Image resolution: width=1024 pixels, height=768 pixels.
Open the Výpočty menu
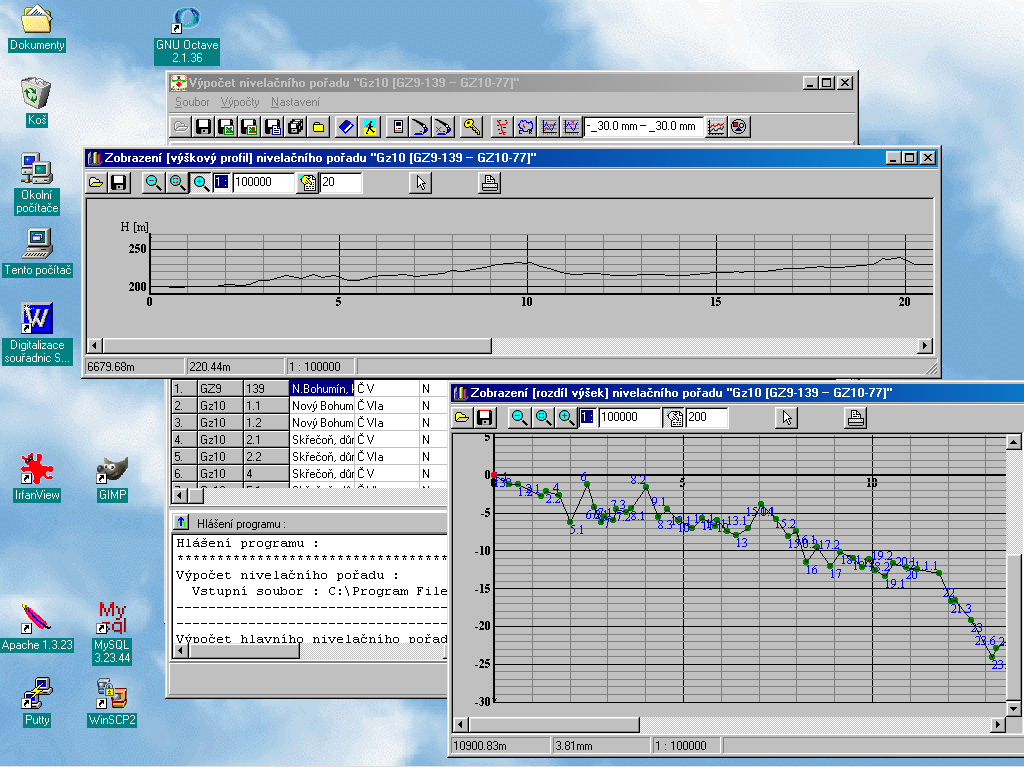240,102
